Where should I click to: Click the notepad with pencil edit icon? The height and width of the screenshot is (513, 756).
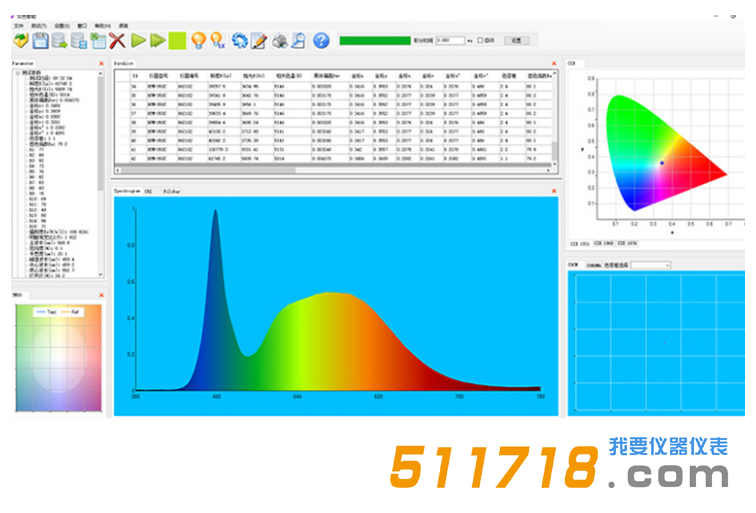coord(259,41)
